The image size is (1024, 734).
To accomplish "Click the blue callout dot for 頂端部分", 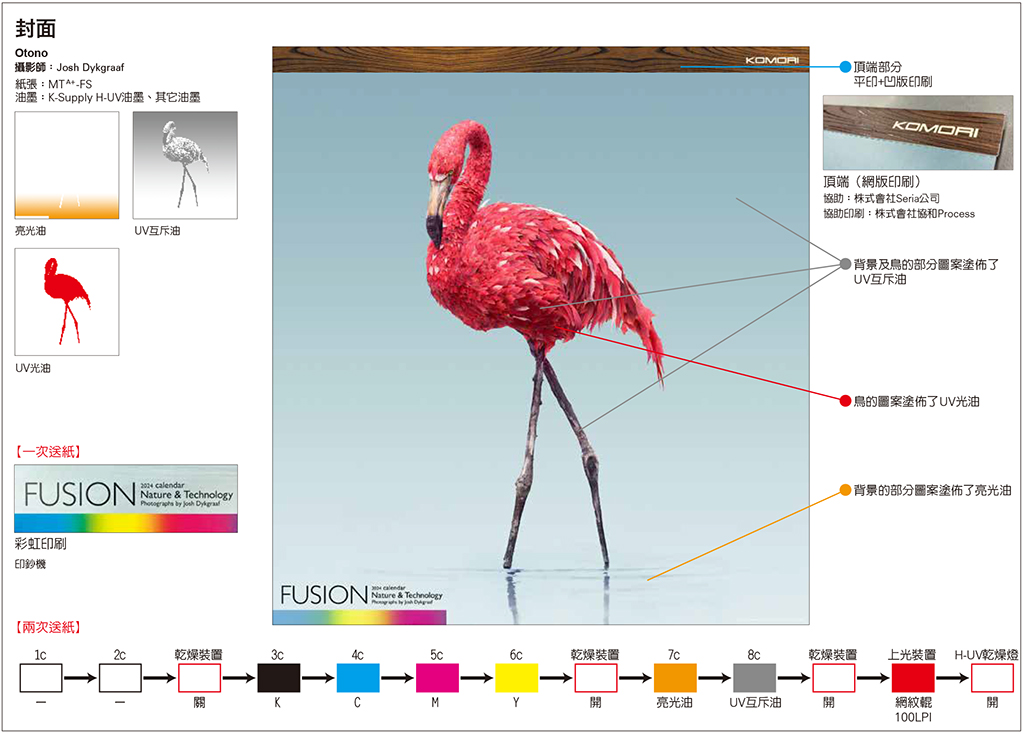I will click(x=845, y=67).
